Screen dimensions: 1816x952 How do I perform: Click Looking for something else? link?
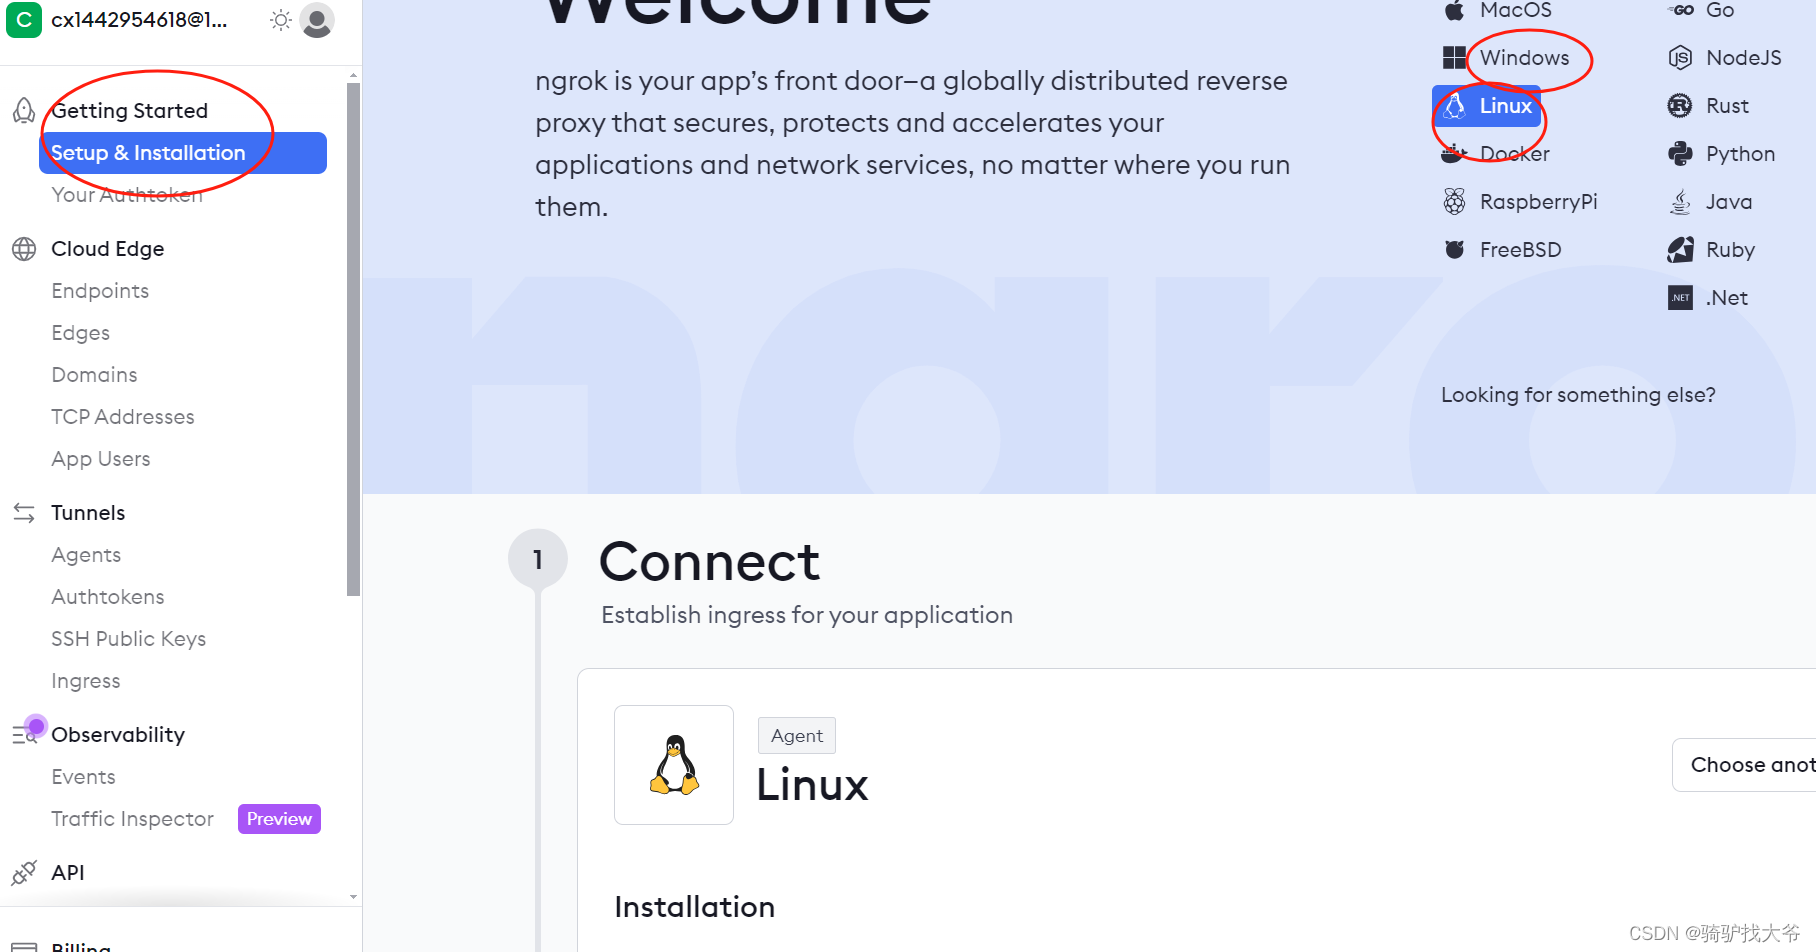[1578, 395]
